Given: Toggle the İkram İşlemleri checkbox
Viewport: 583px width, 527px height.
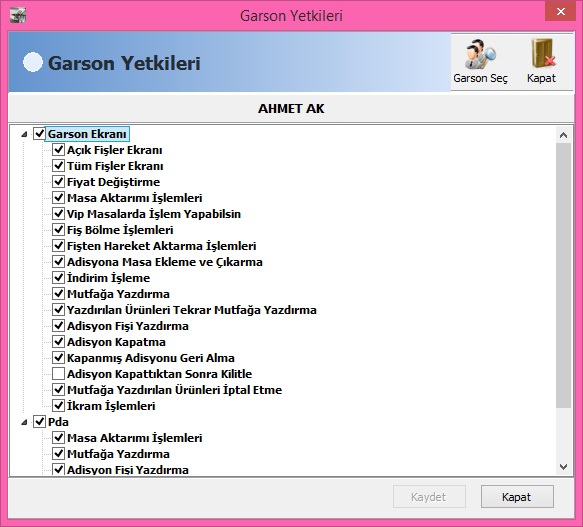Looking at the screenshot, I should [x=58, y=406].
